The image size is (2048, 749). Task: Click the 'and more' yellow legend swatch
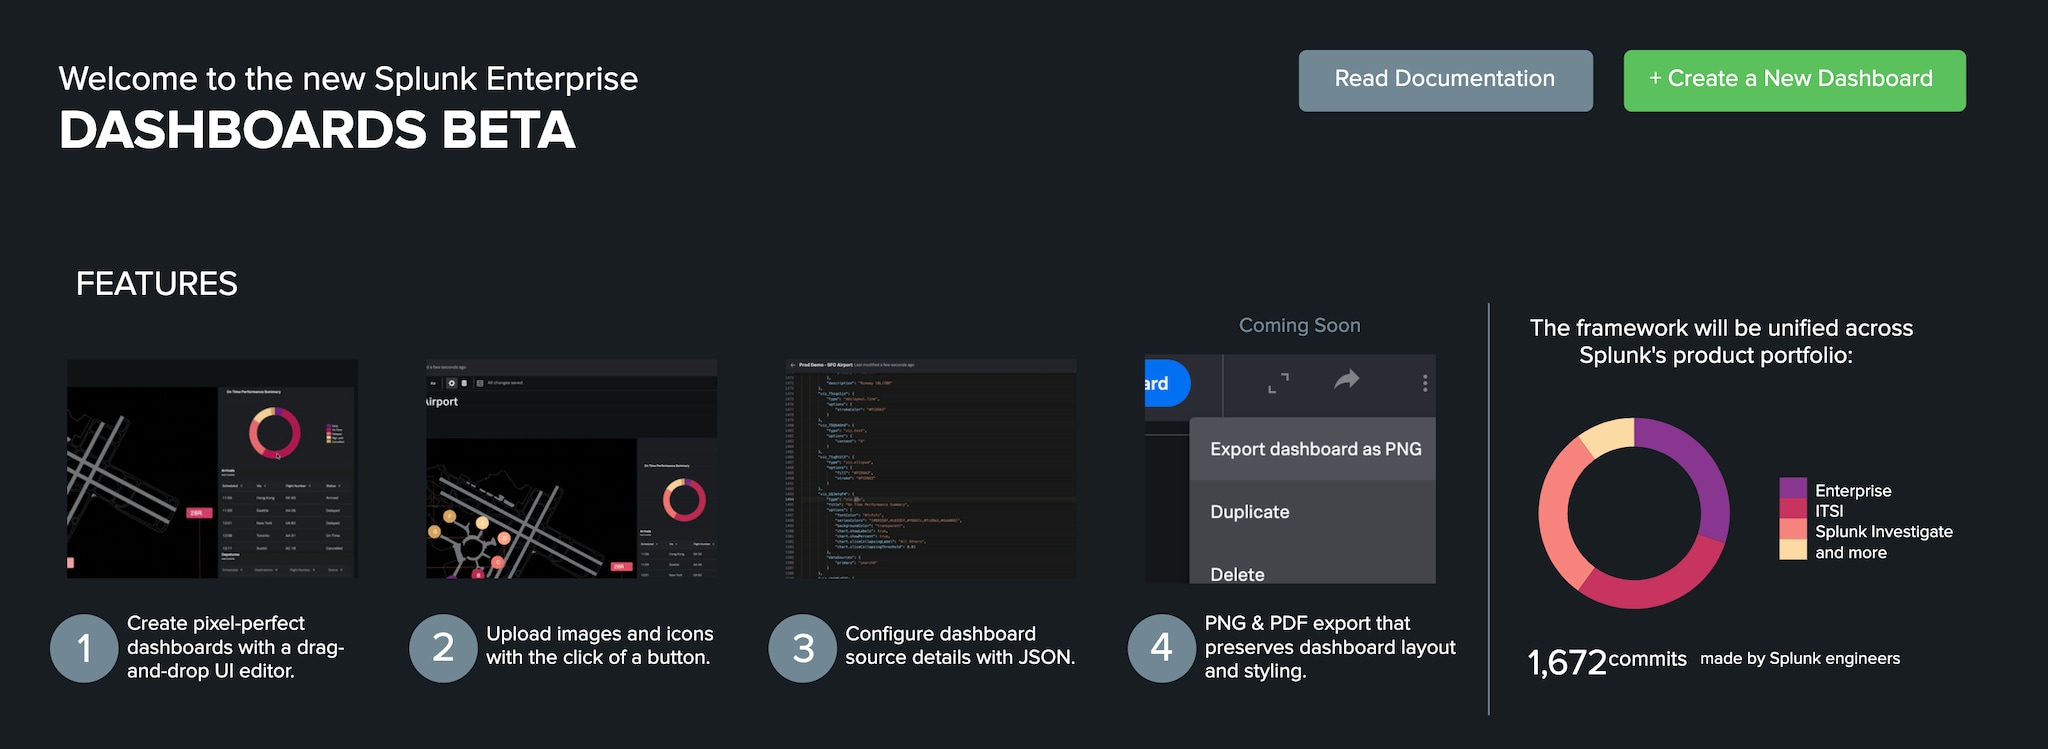pyautogui.click(x=1793, y=550)
